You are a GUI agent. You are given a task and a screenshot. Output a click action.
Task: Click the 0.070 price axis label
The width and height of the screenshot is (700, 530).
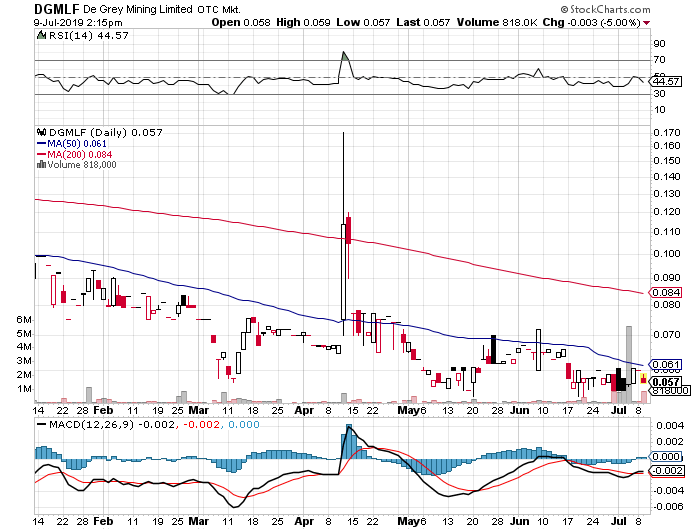(x=667, y=334)
